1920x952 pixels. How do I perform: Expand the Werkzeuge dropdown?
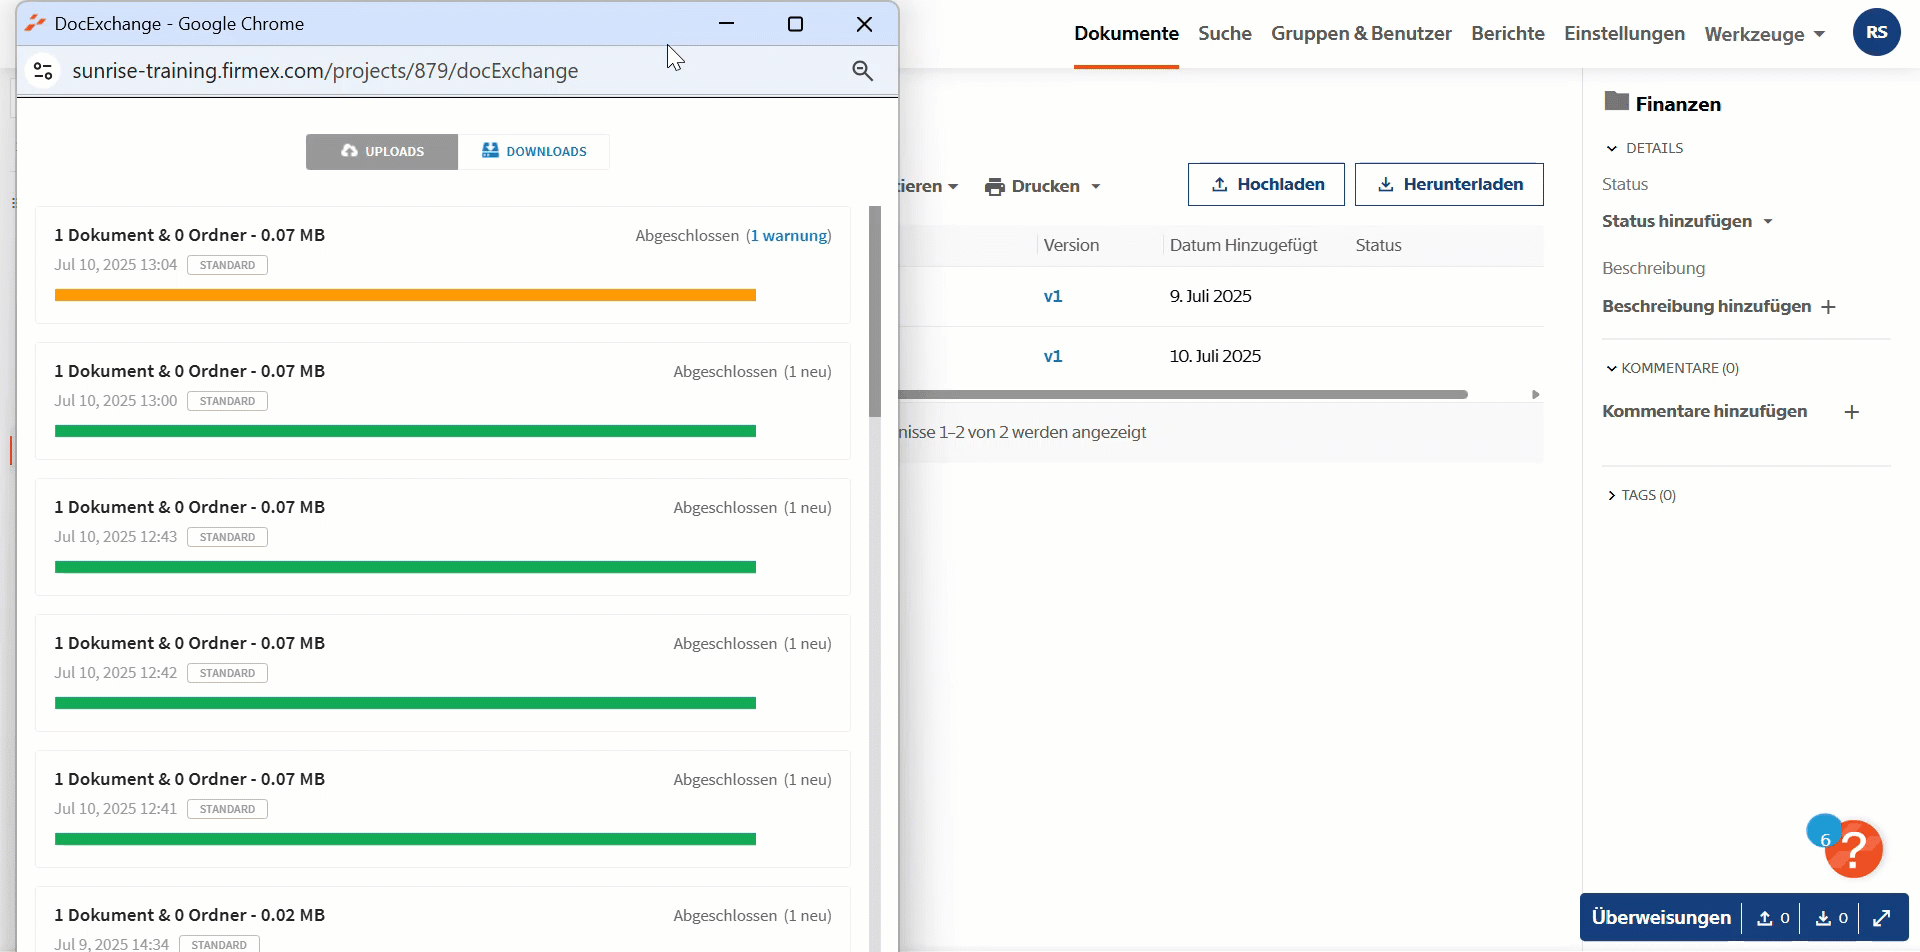[1765, 35]
